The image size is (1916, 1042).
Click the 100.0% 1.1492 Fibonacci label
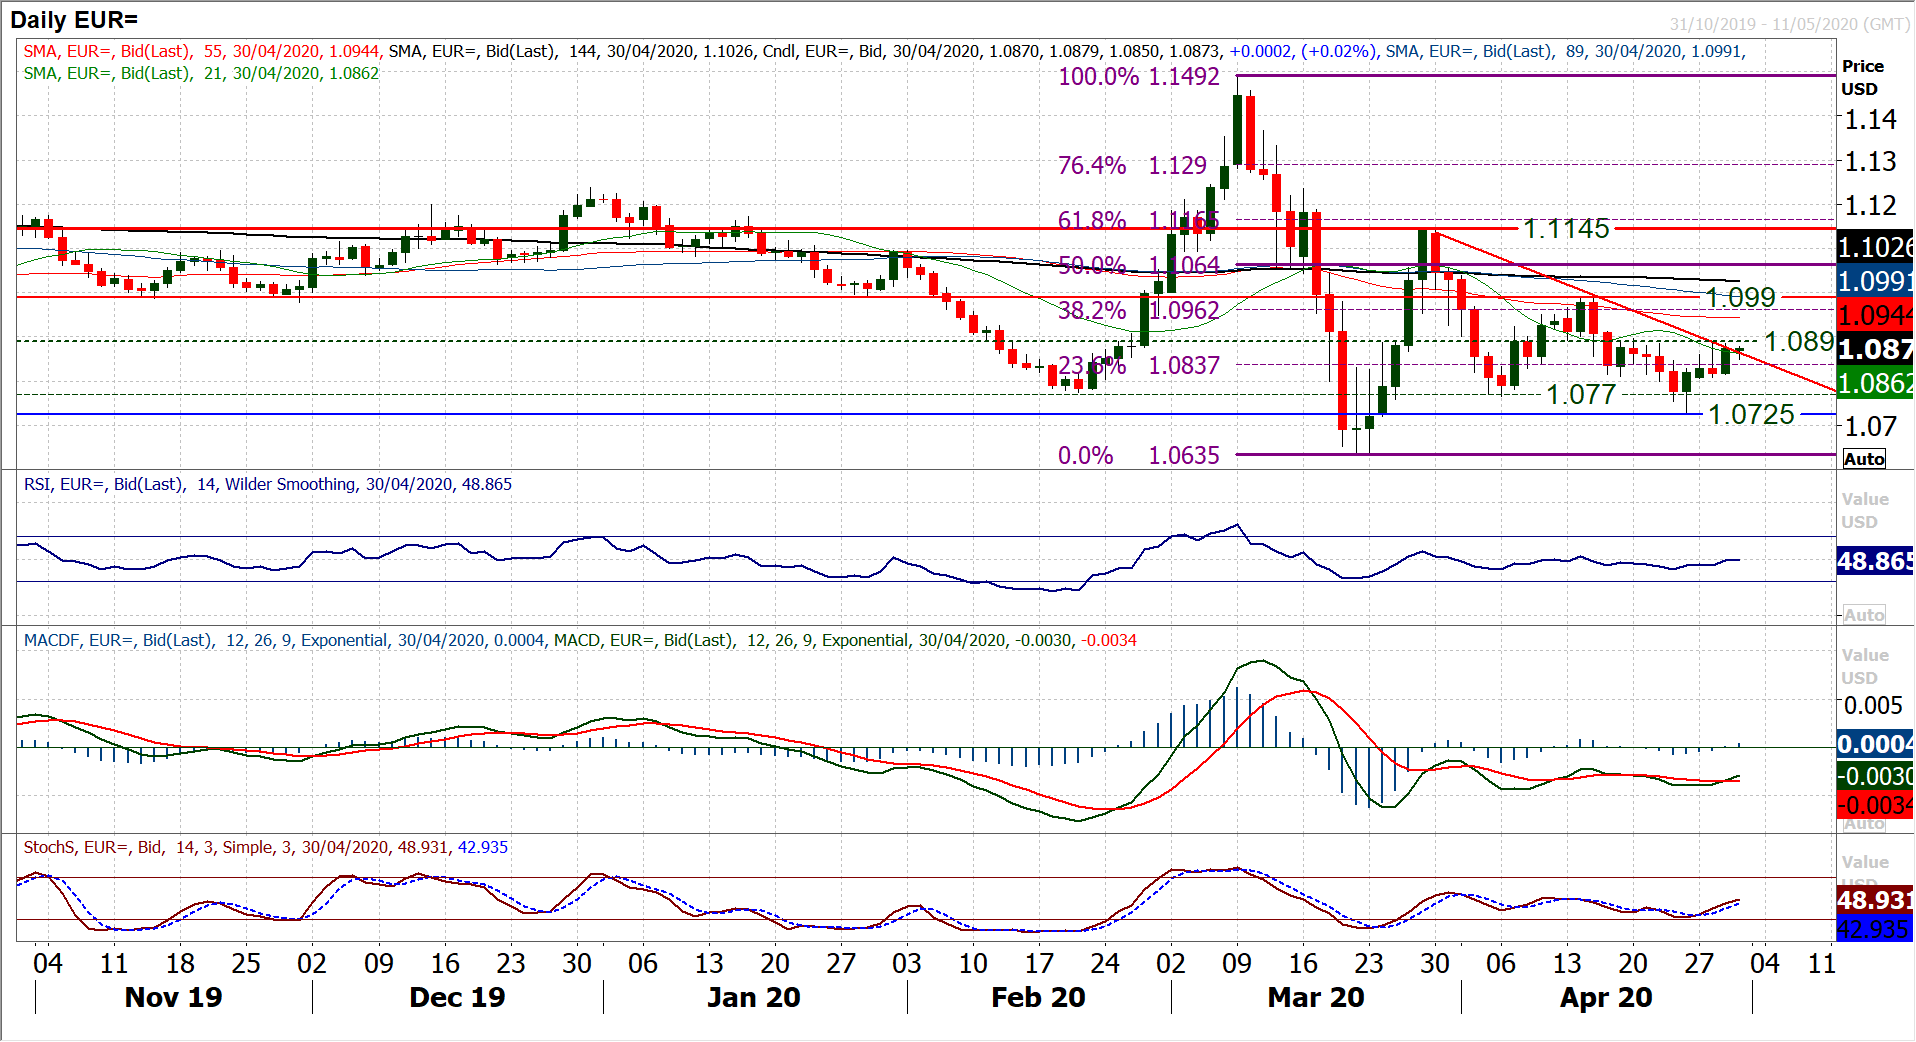tap(1139, 77)
